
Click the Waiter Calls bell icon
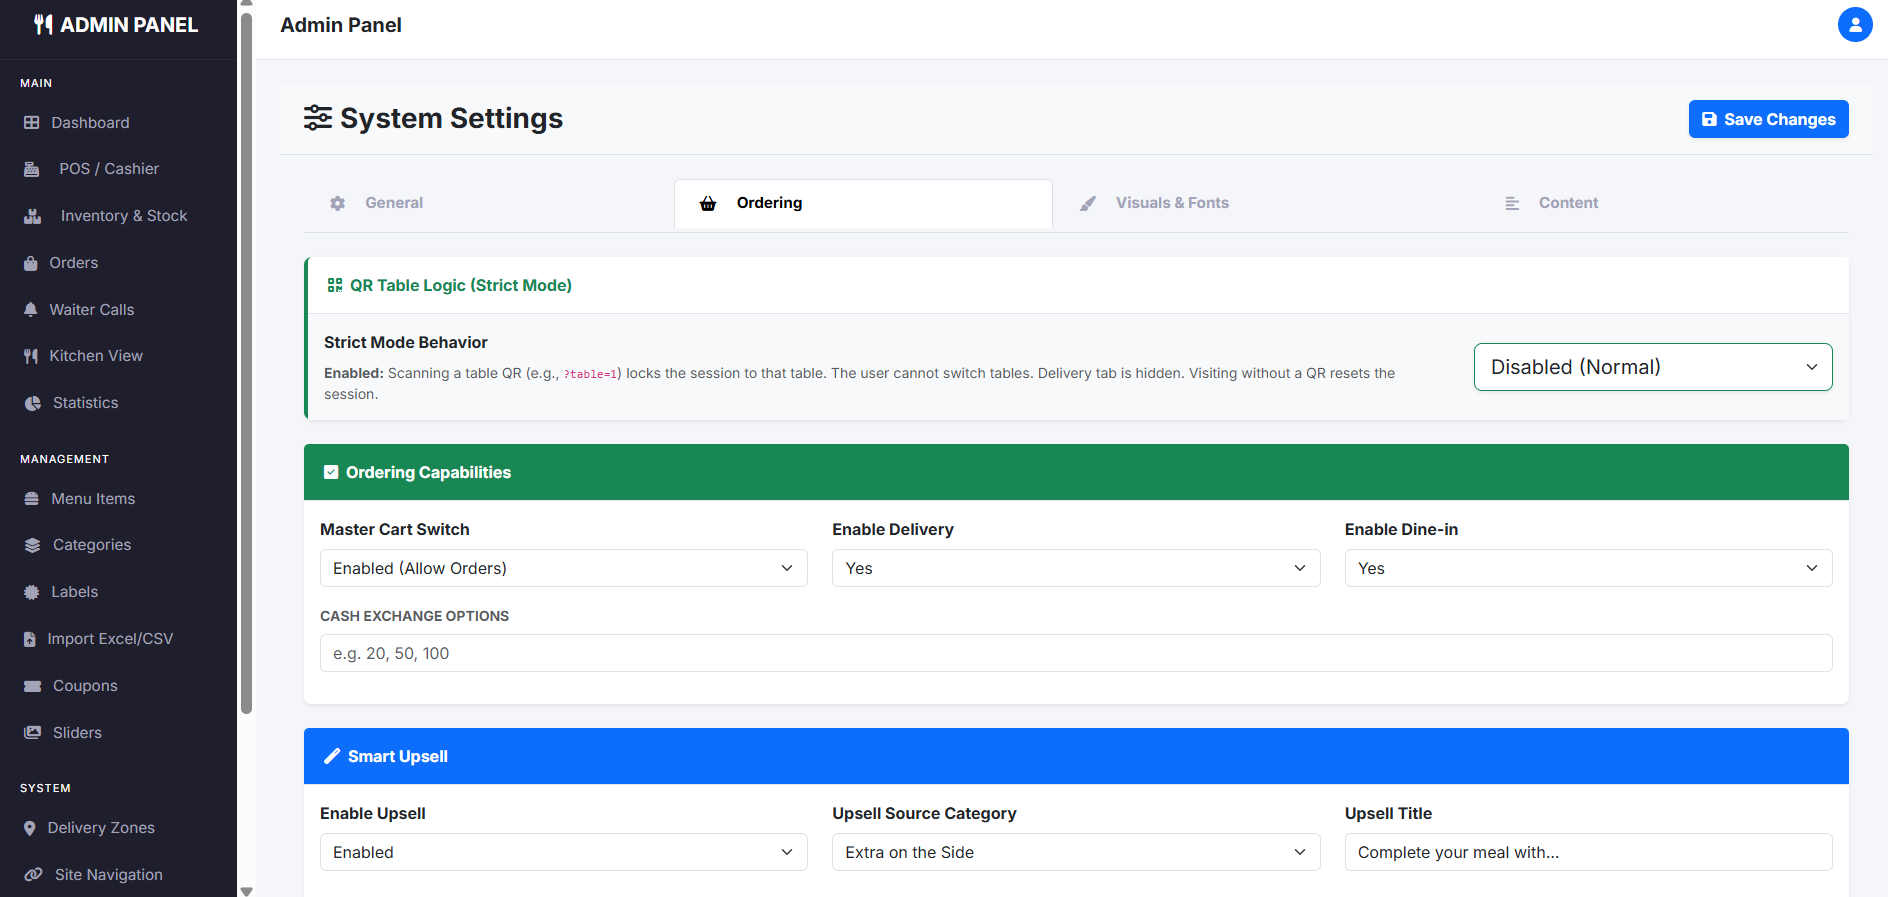click(x=31, y=310)
